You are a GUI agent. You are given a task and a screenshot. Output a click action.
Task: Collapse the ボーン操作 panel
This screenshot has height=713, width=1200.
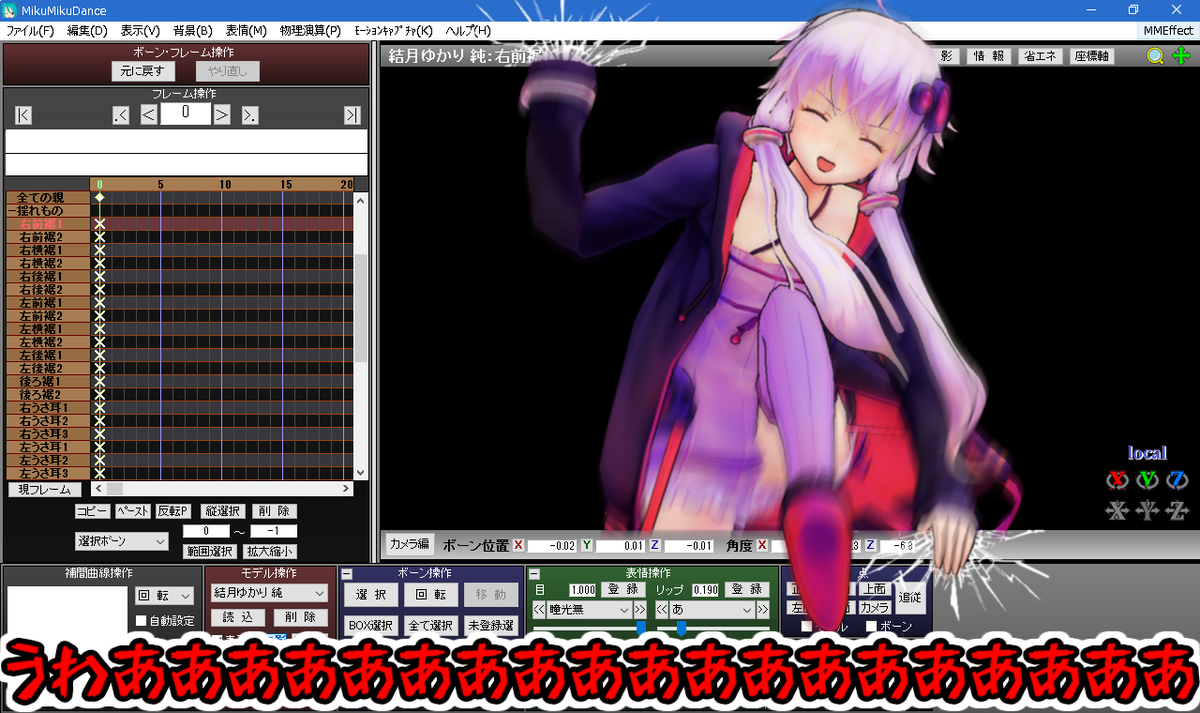click(x=347, y=574)
